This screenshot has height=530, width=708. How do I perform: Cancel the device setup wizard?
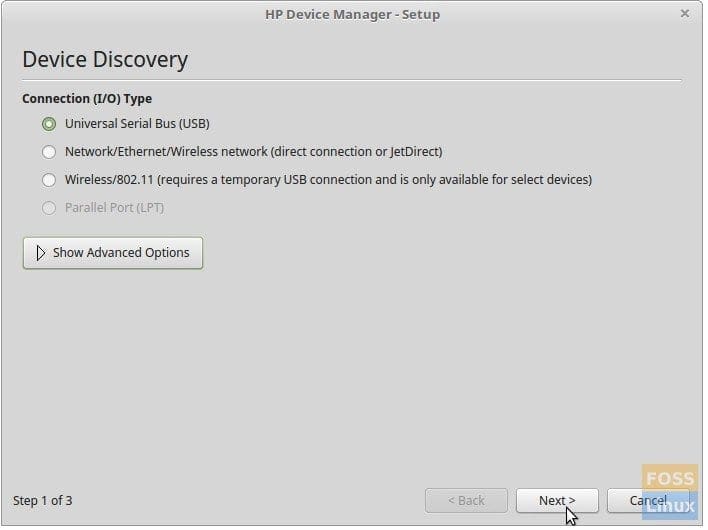coord(648,500)
